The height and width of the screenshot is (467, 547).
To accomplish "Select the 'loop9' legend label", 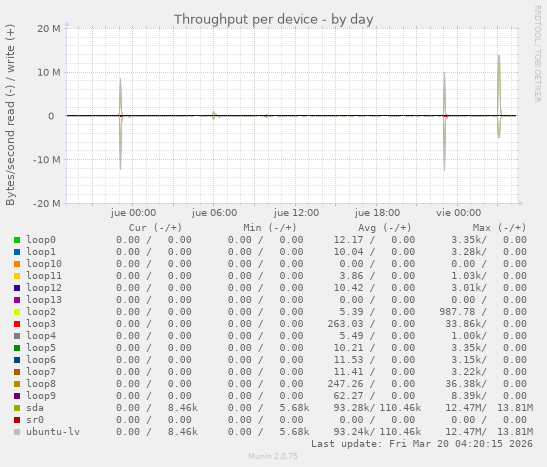I will tap(41, 396).
